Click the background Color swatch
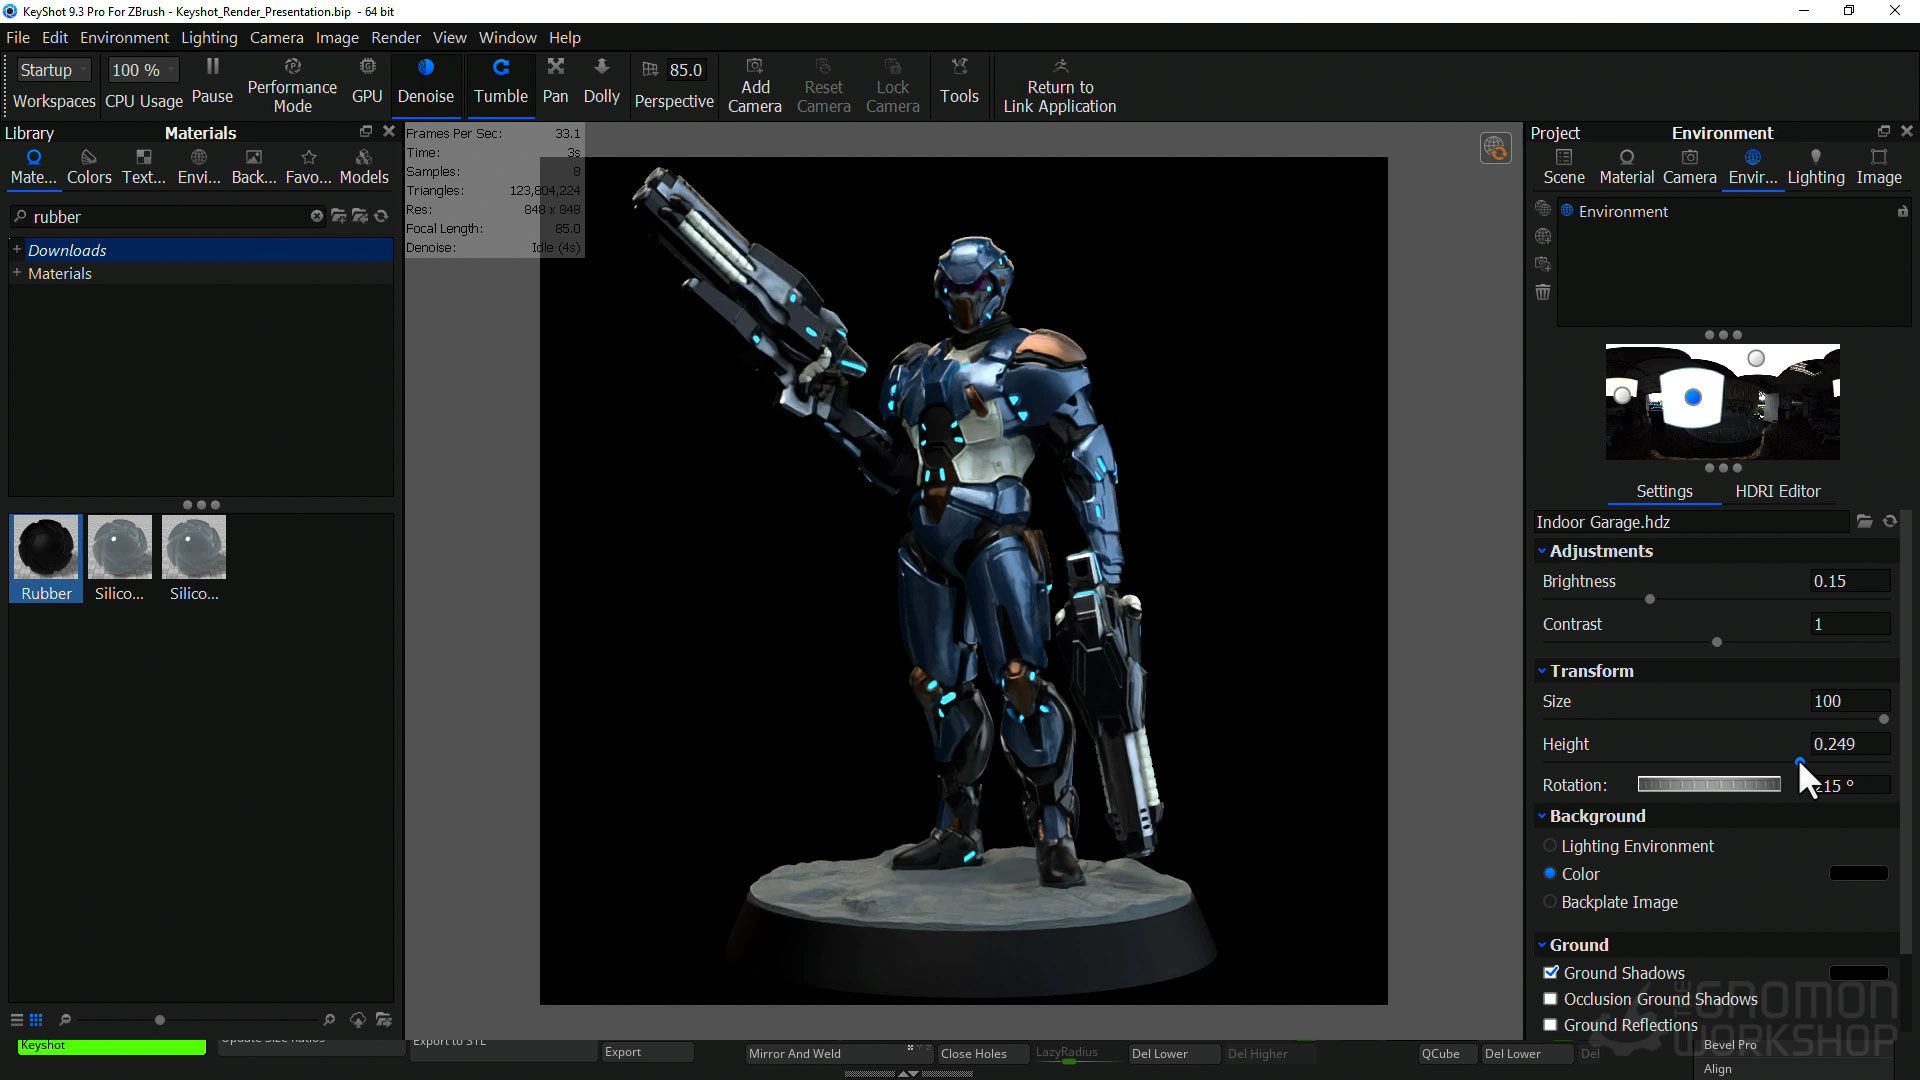 point(1858,873)
